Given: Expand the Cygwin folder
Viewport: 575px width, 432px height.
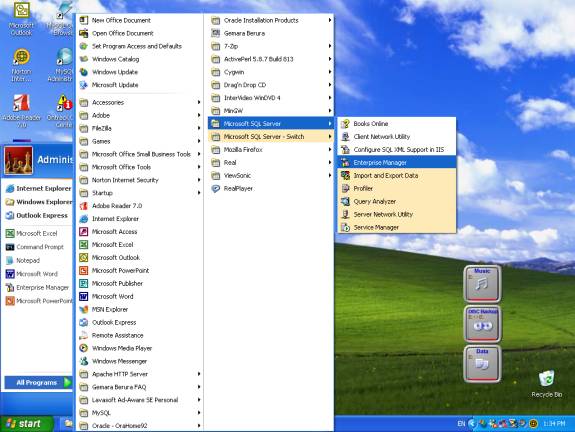Looking at the screenshot, I should [x=271, y=72].
